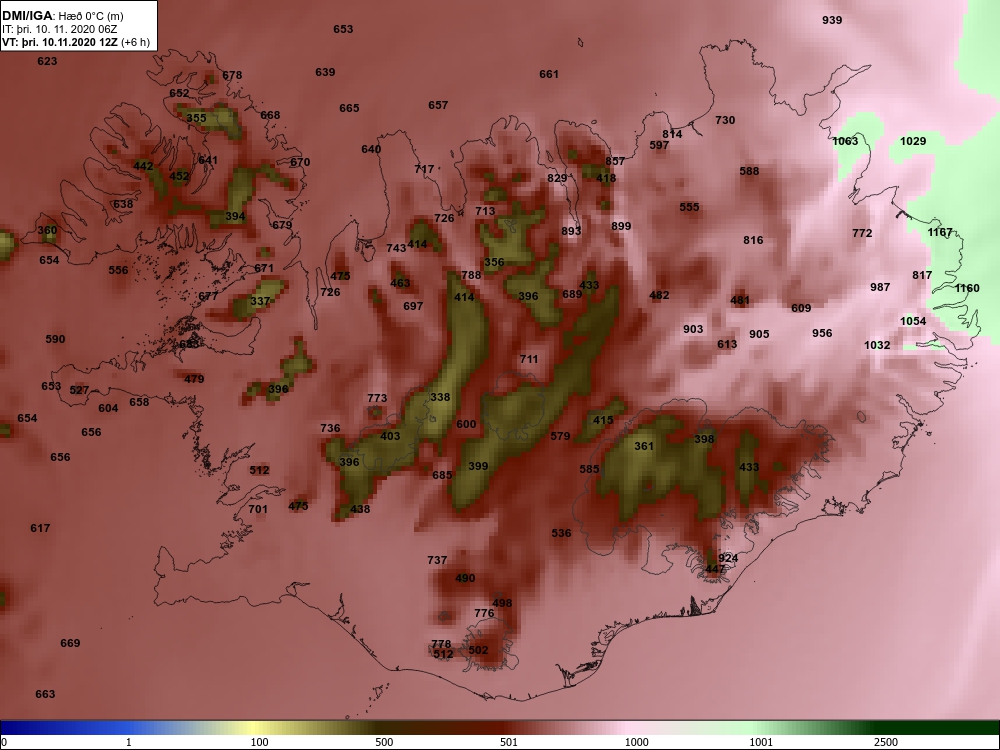1000x750 pixels.
Task: Click the 1167 value on the east coast
Action: [x=939, y=232]
